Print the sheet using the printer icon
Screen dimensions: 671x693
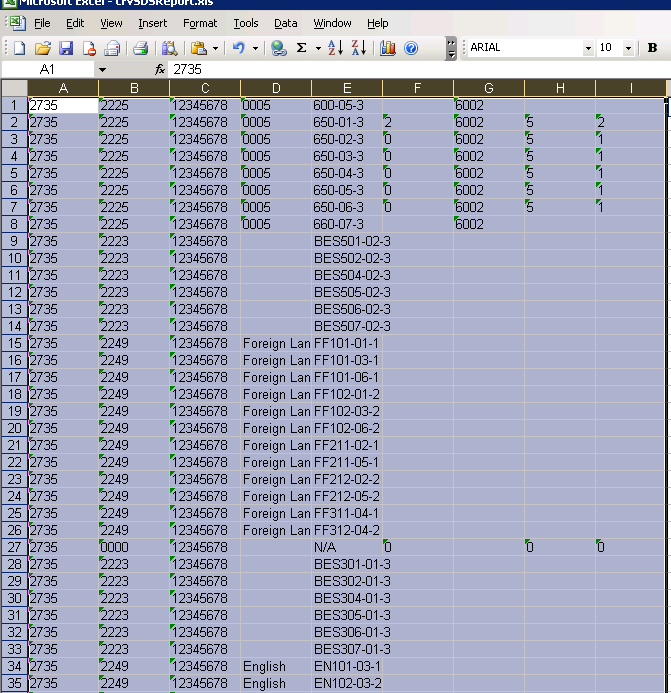tap(141, 48)
